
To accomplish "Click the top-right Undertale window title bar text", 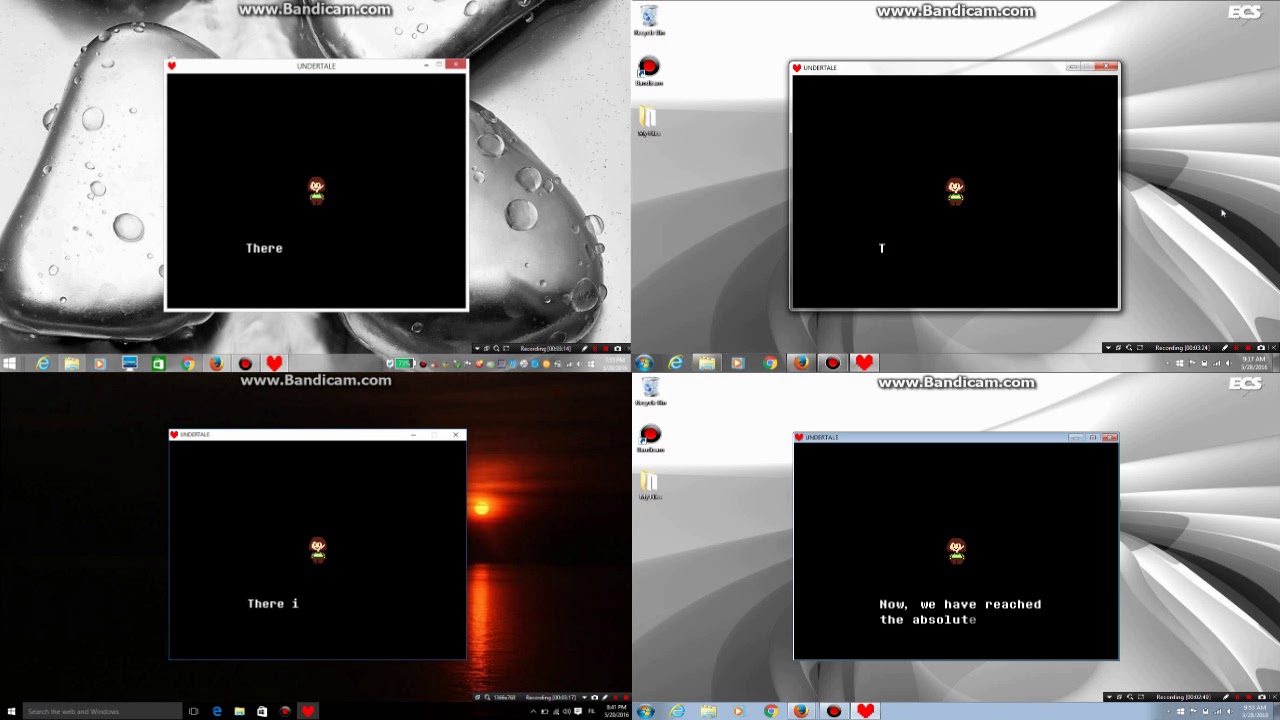I will [x=820, y=68].
